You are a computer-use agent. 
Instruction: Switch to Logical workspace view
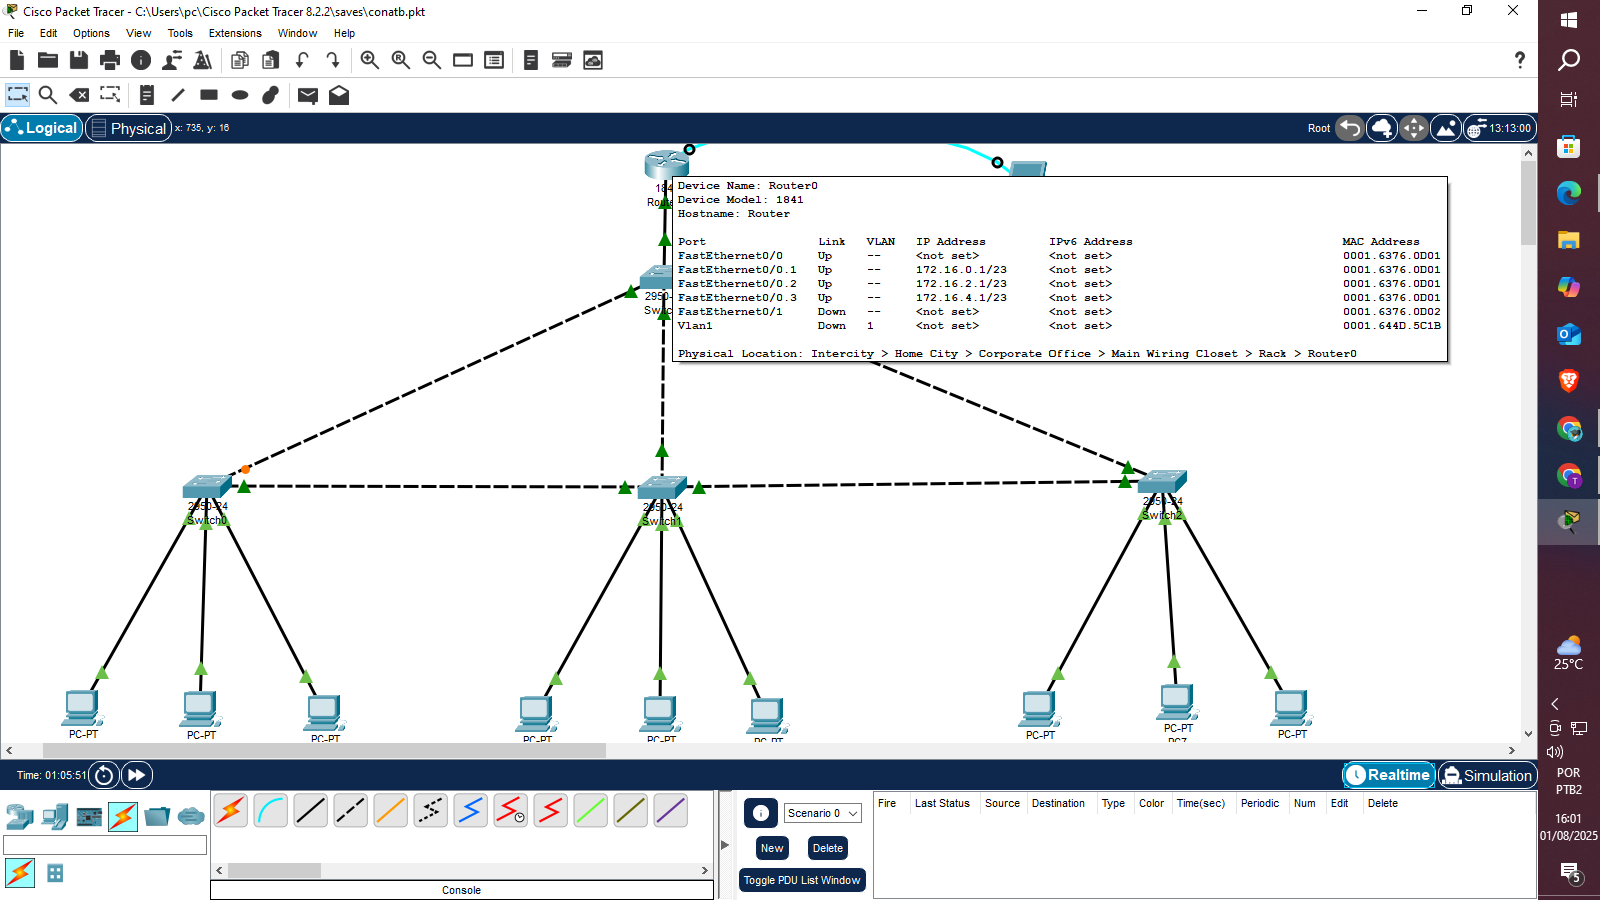point(41,128)
